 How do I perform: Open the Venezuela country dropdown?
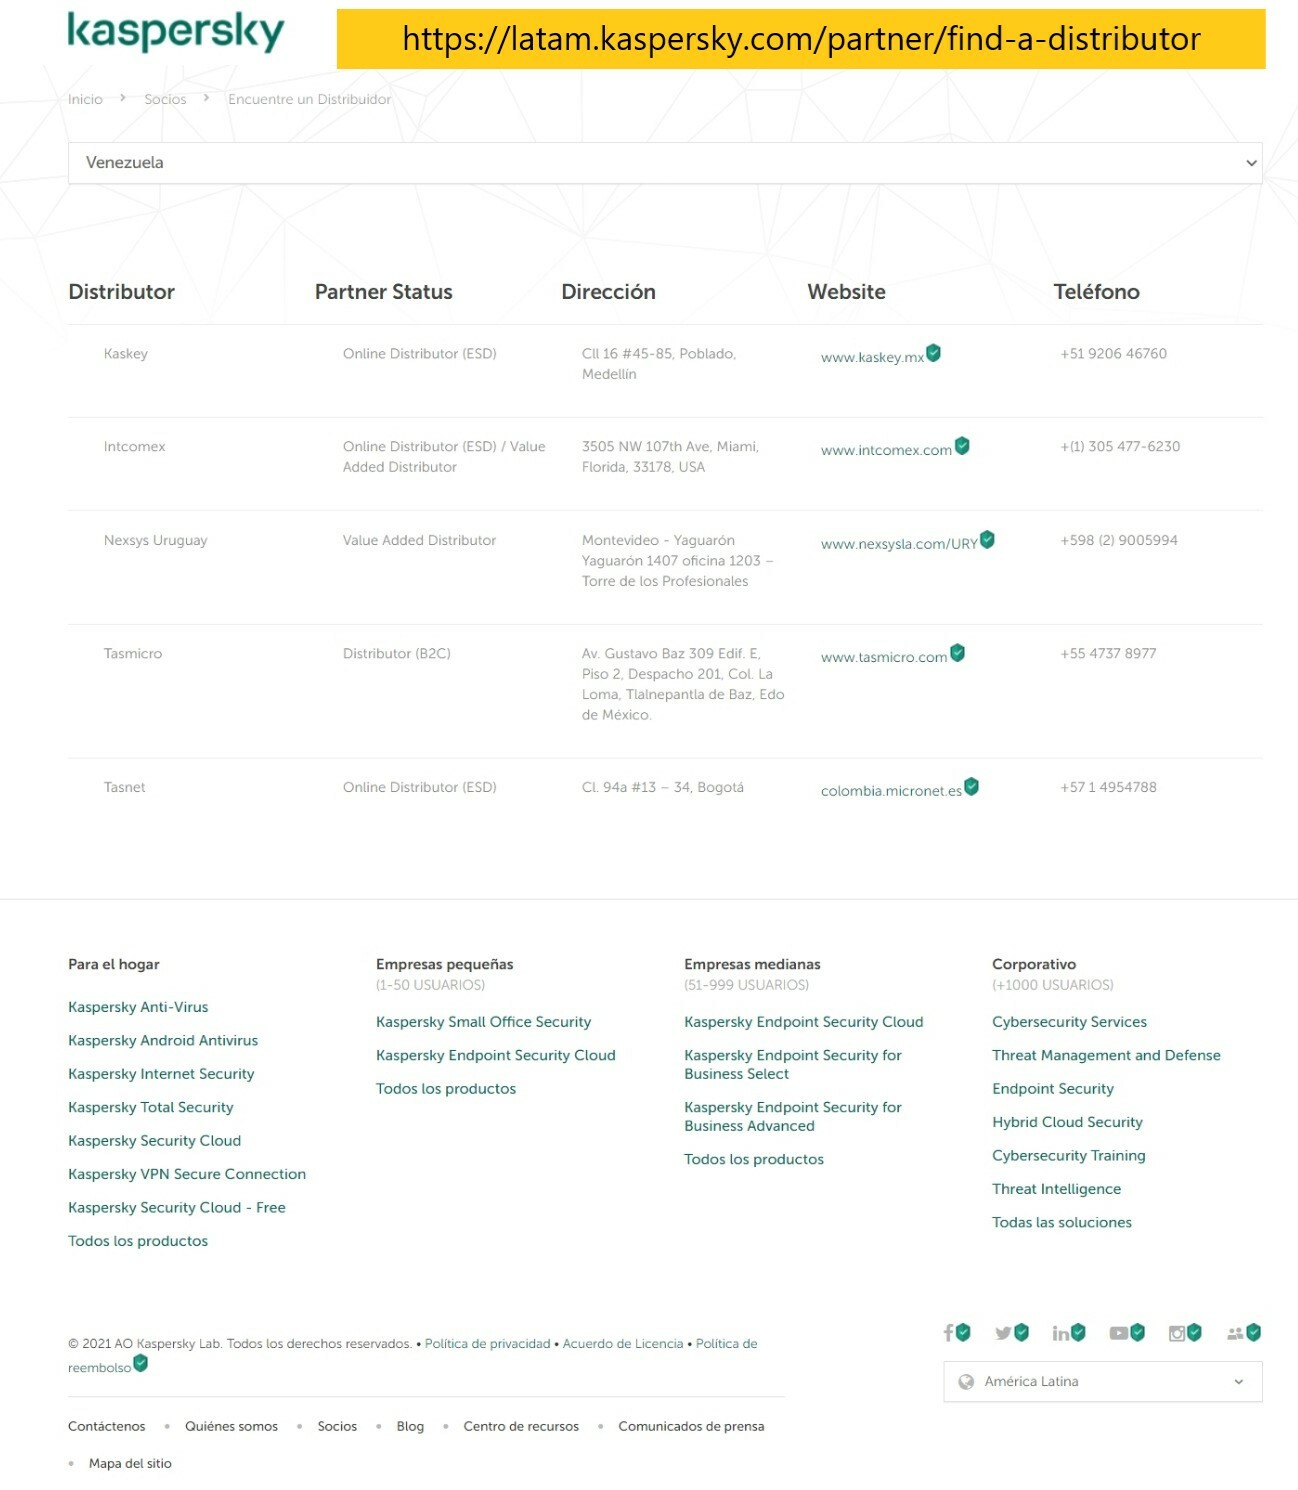coord(665,162)
